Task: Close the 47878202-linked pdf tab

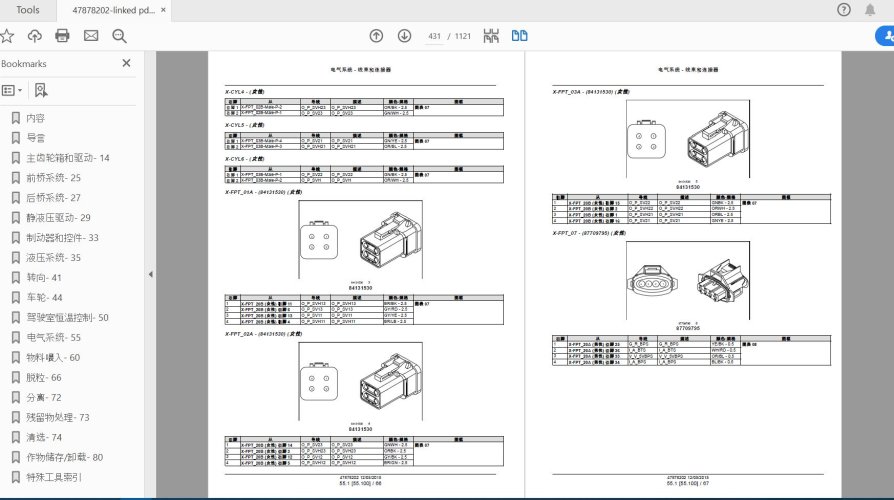Action: click(x=165, y=10)
